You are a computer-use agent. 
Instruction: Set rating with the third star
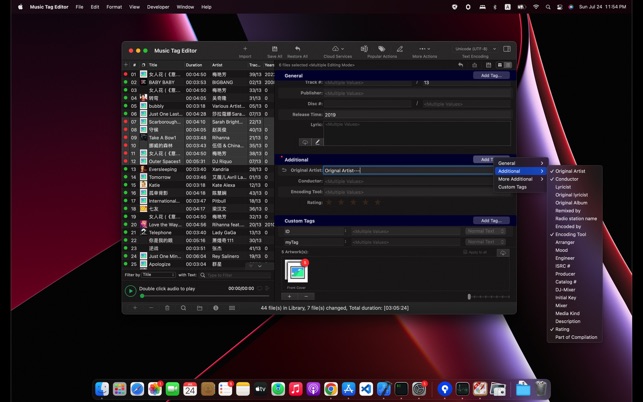pyautogui.click(x=353, y=202)
